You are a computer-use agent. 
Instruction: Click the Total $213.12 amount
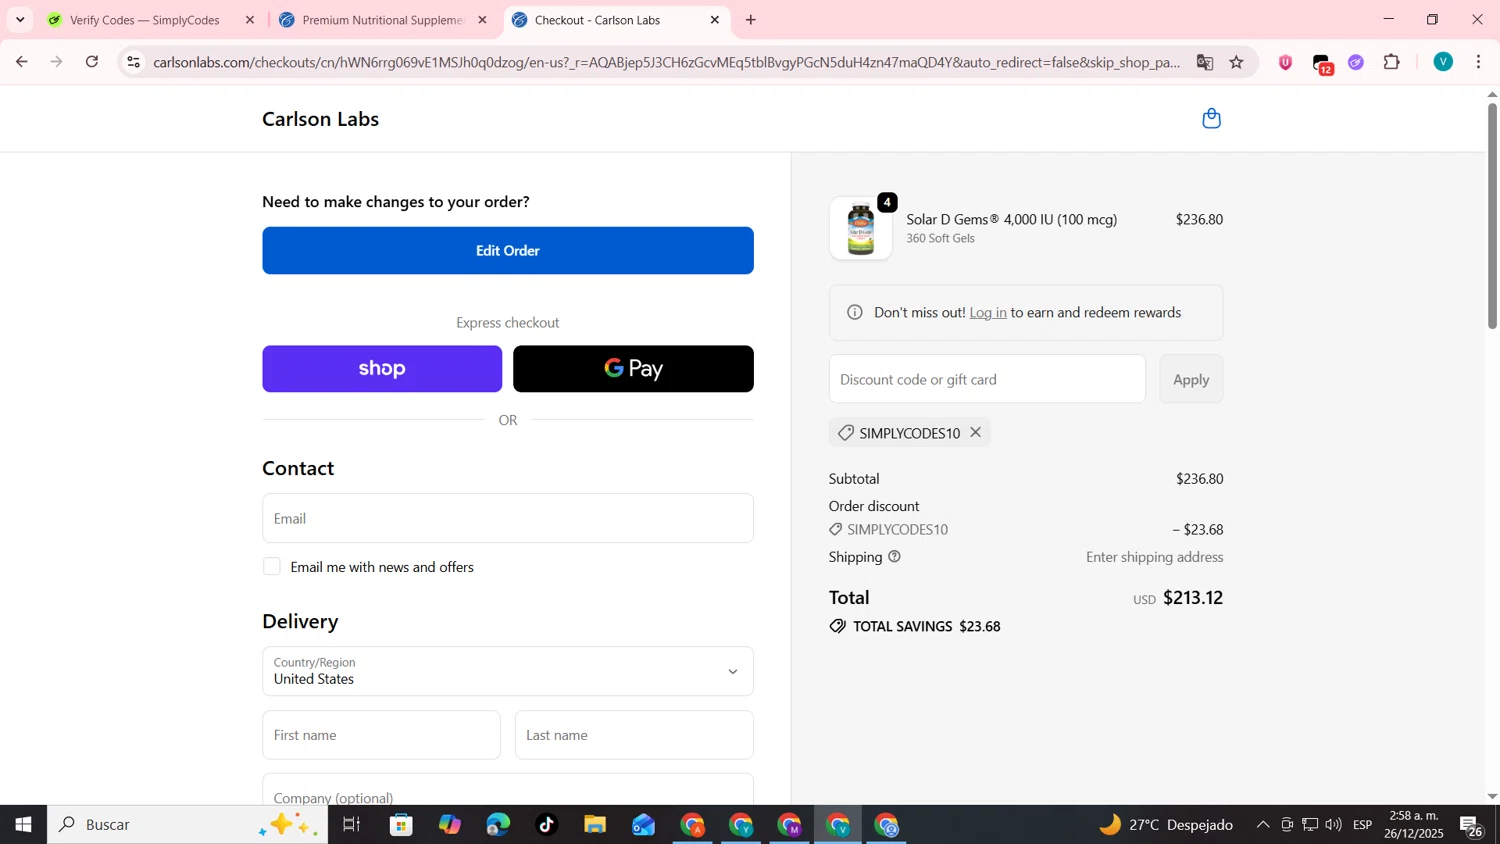click(x=1193, y=598)
